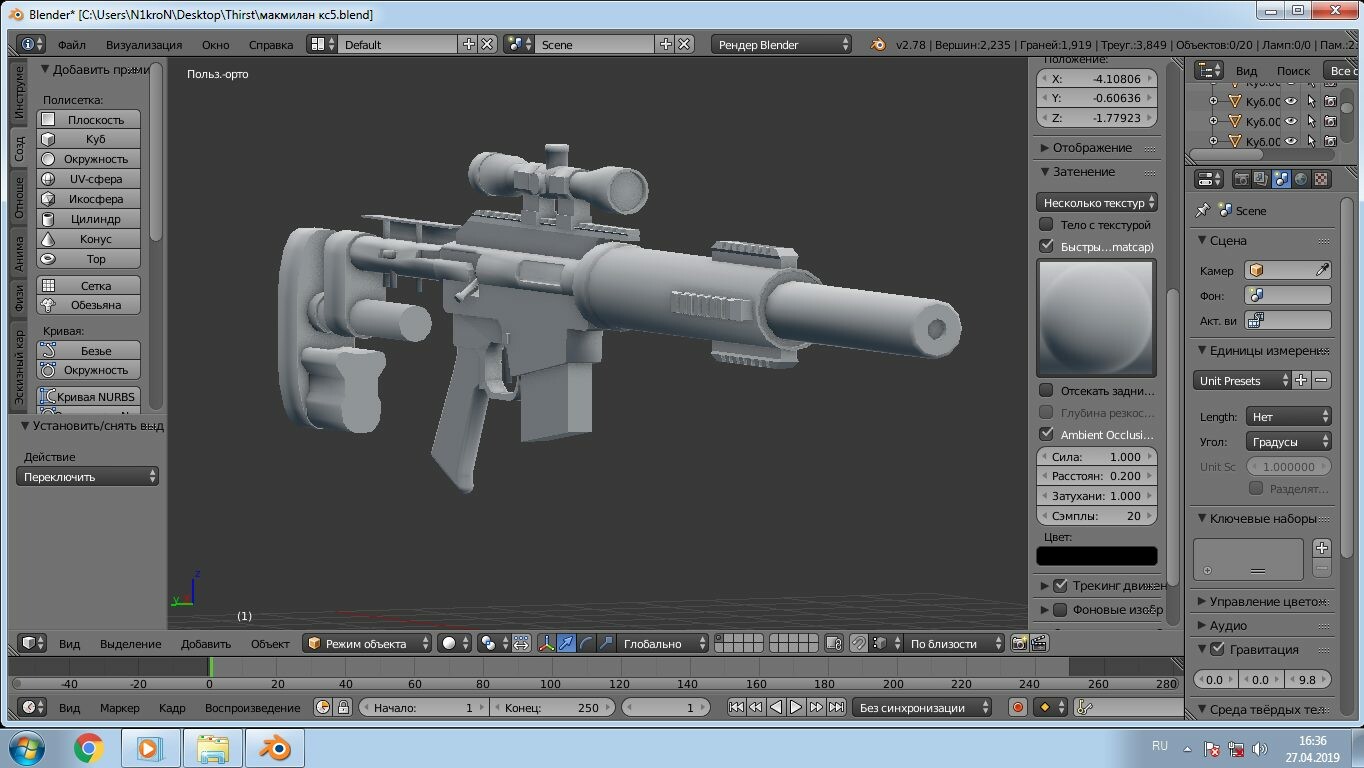Open the 'Рендер Blender' engine dropdown

coord(782,44)
